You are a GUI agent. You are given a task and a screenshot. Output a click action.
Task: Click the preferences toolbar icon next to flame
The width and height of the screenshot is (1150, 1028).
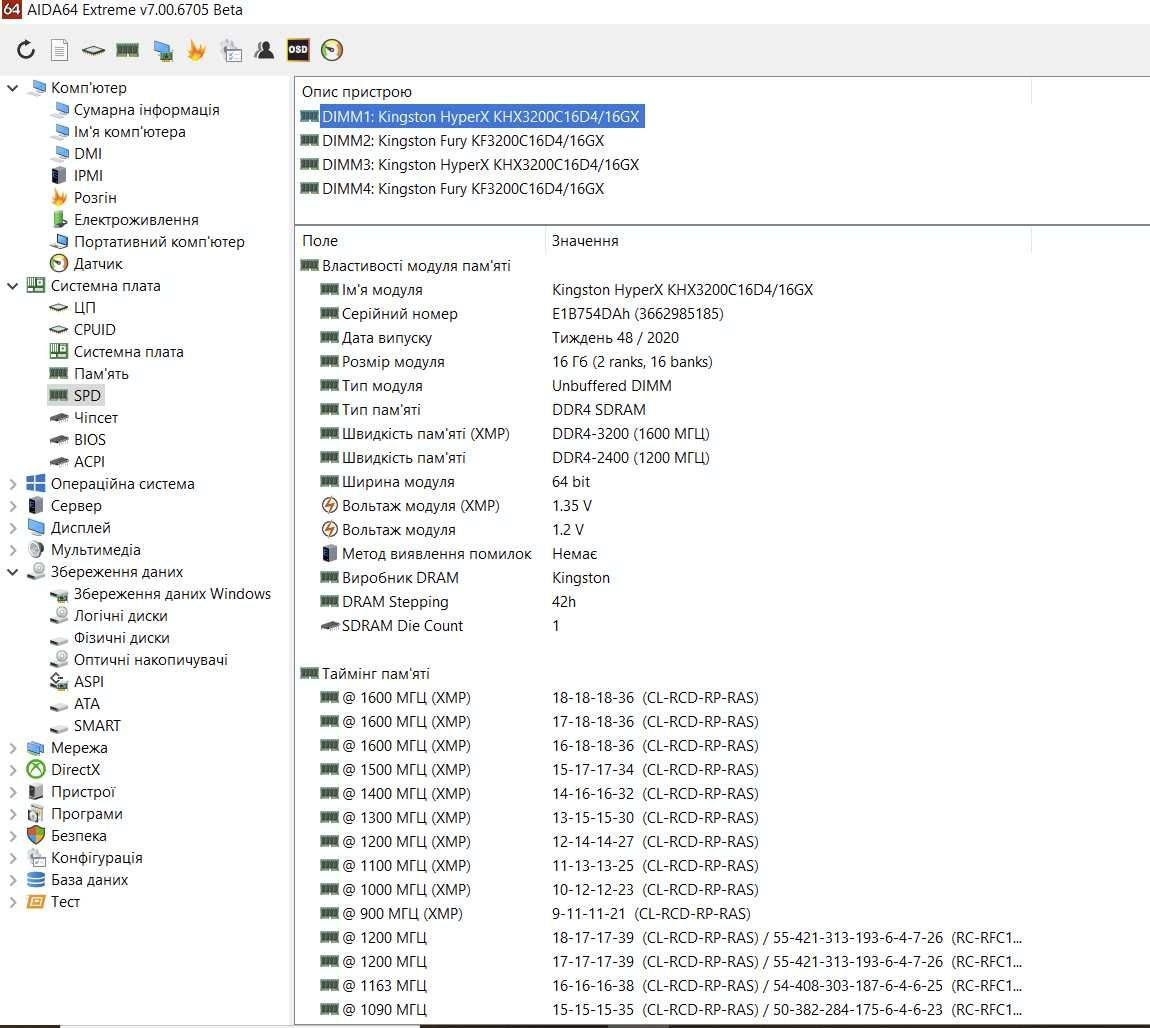point(231,50)
